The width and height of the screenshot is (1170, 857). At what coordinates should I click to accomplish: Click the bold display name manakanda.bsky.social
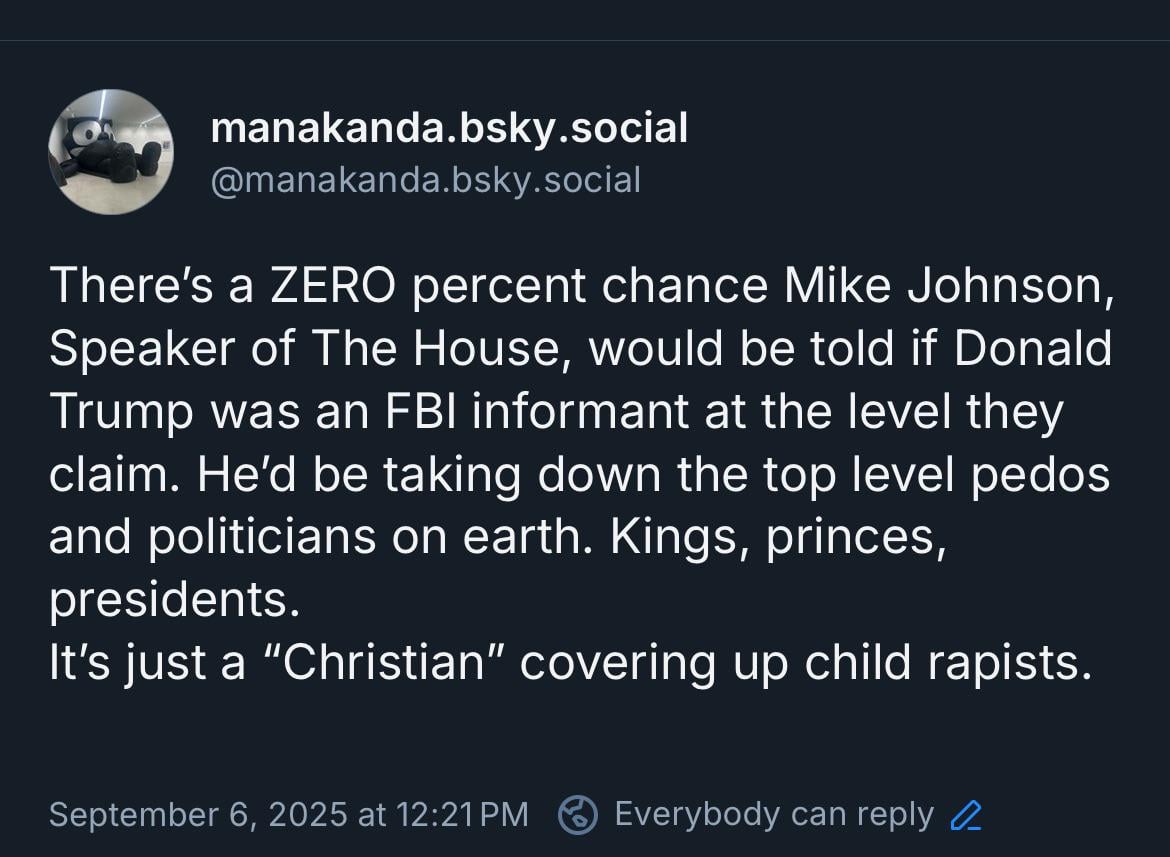(x=449, y=128)
